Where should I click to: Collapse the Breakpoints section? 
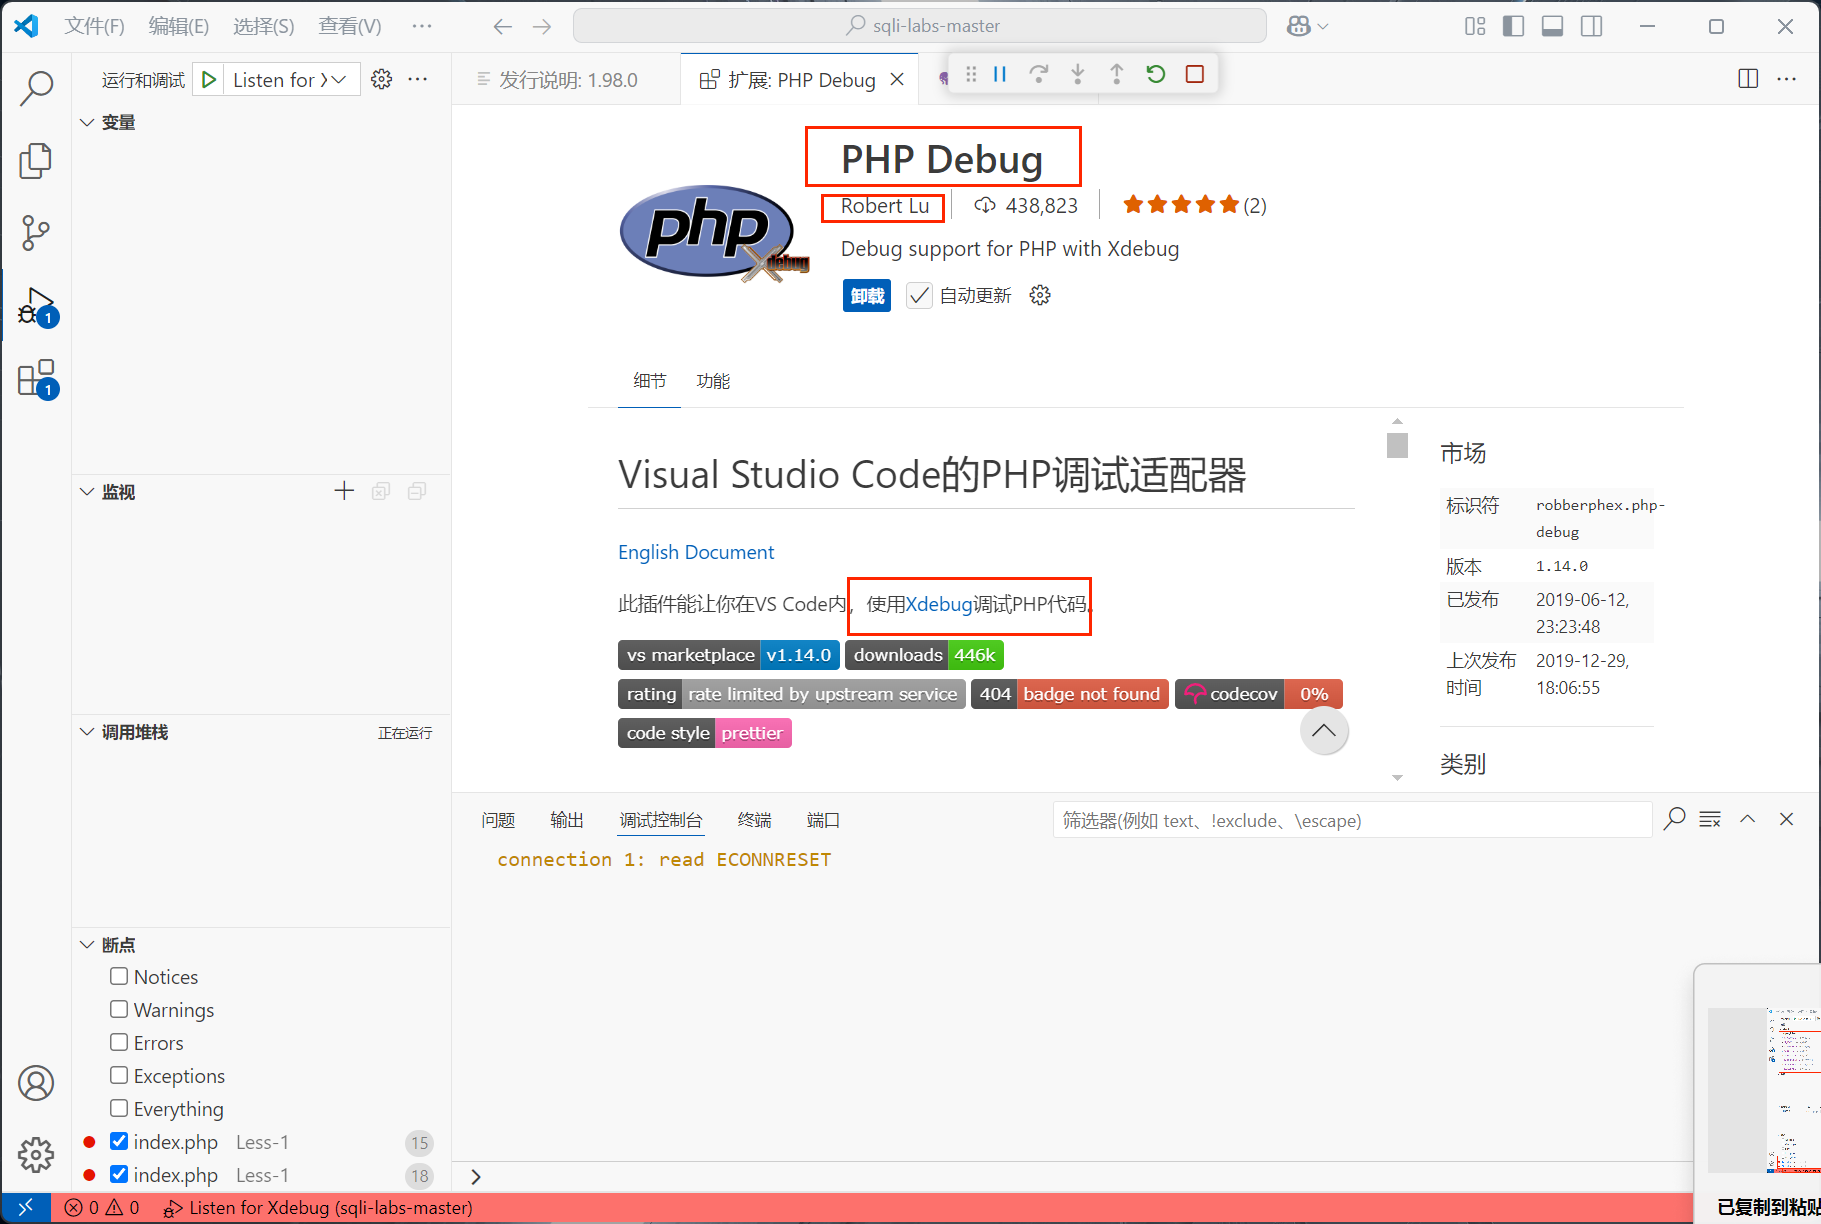(x=87, y=945)
